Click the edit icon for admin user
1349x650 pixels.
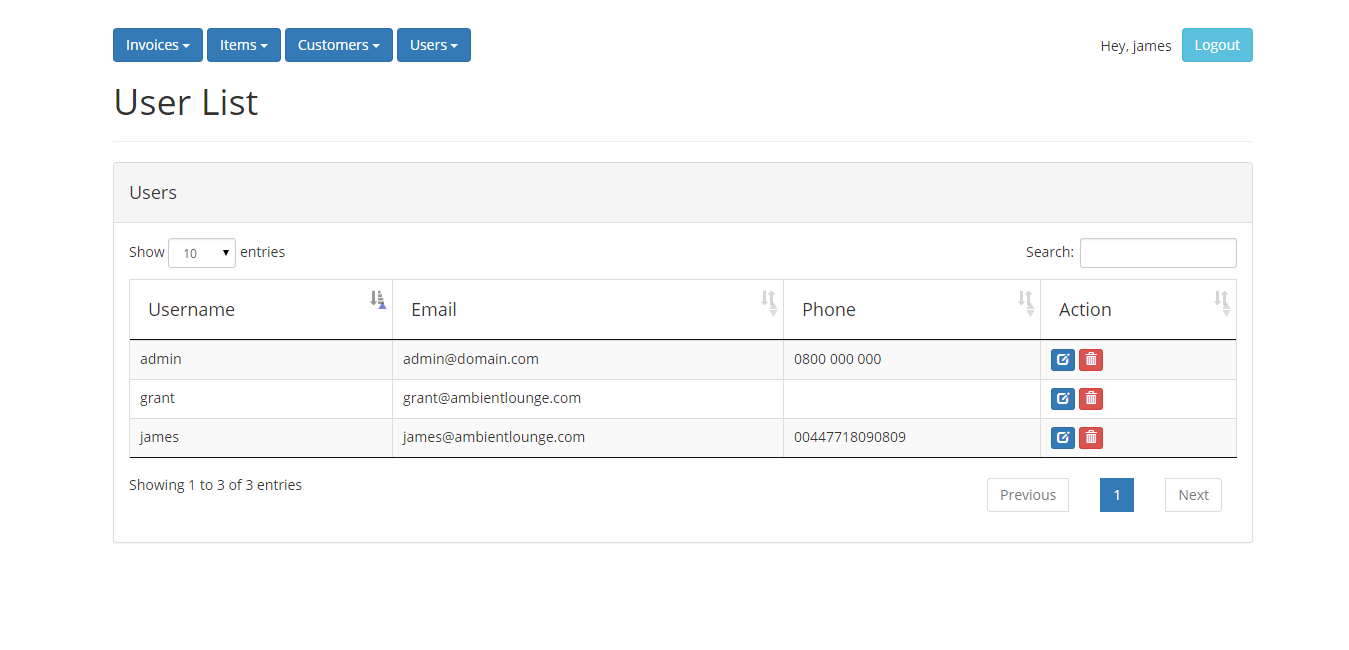coord(1062,360)
